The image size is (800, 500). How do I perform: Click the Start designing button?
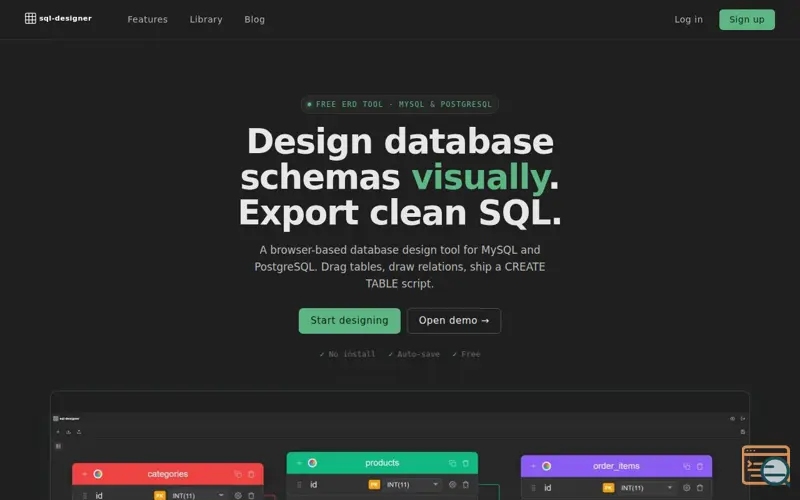tap(349, 320)
